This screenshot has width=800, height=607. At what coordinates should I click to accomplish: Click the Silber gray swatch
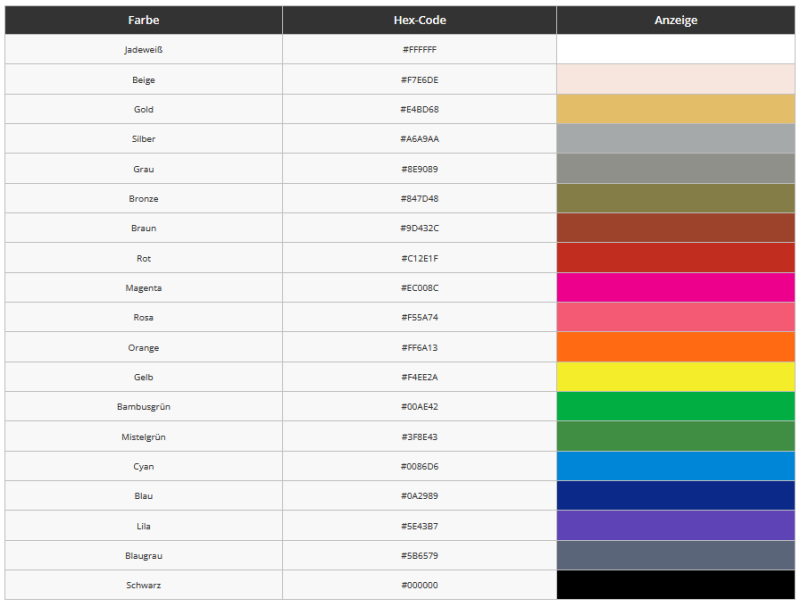pyautogui.click(x=676, y=139)
